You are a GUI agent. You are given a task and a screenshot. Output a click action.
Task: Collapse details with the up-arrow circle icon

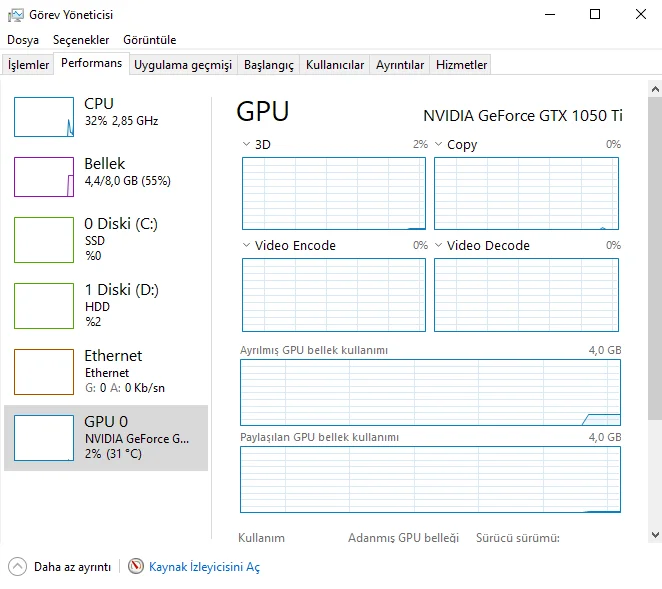(x=17, y=566)
